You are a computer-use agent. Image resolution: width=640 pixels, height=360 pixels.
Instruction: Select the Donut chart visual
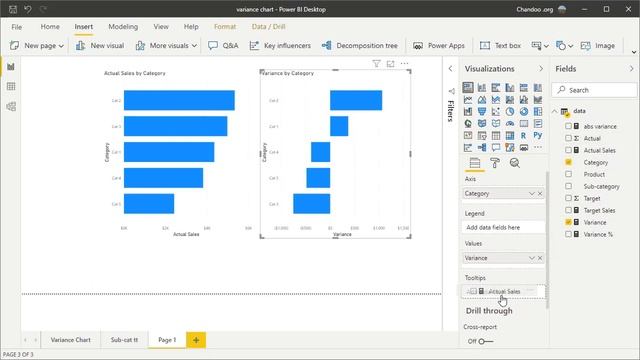(x=524, y=111)
